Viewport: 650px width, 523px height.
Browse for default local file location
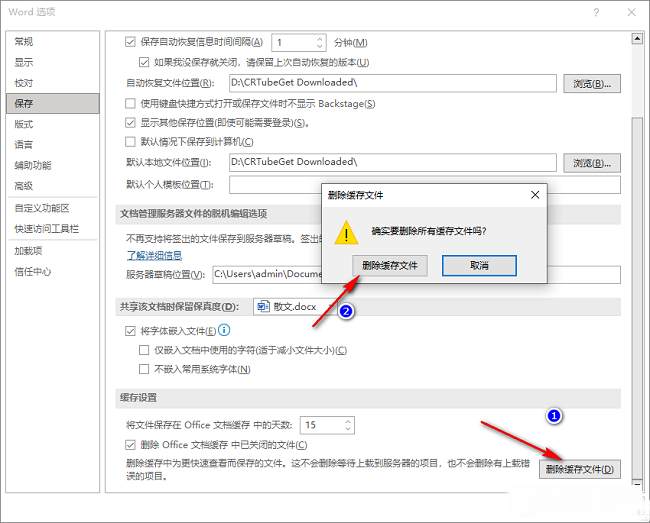coord(592,163)
